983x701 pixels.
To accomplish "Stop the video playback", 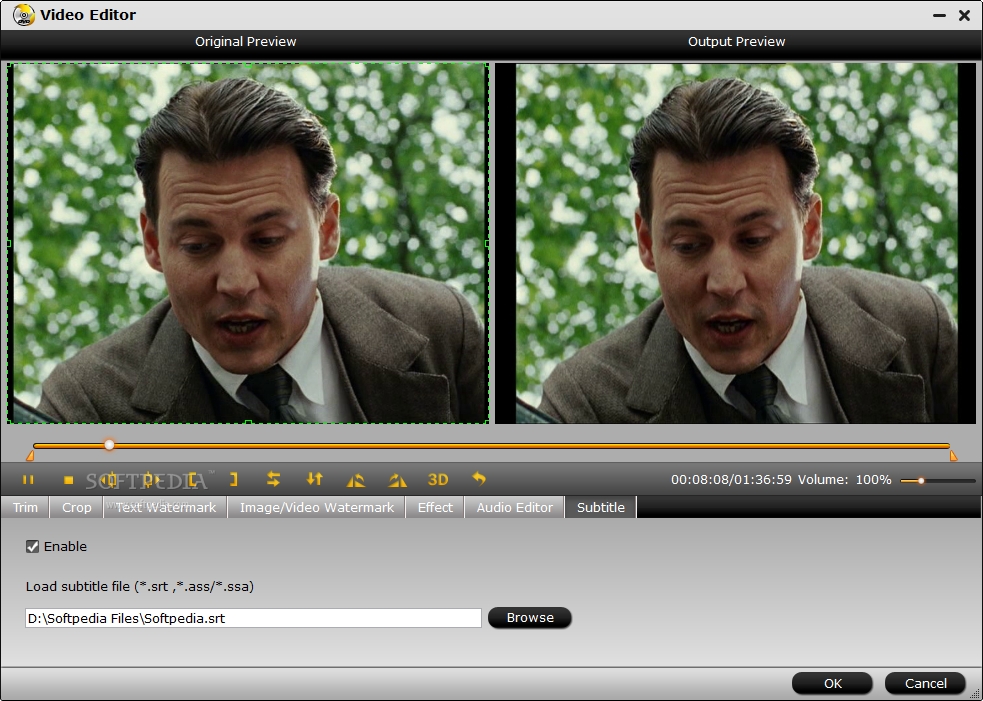I will (69, 480).
